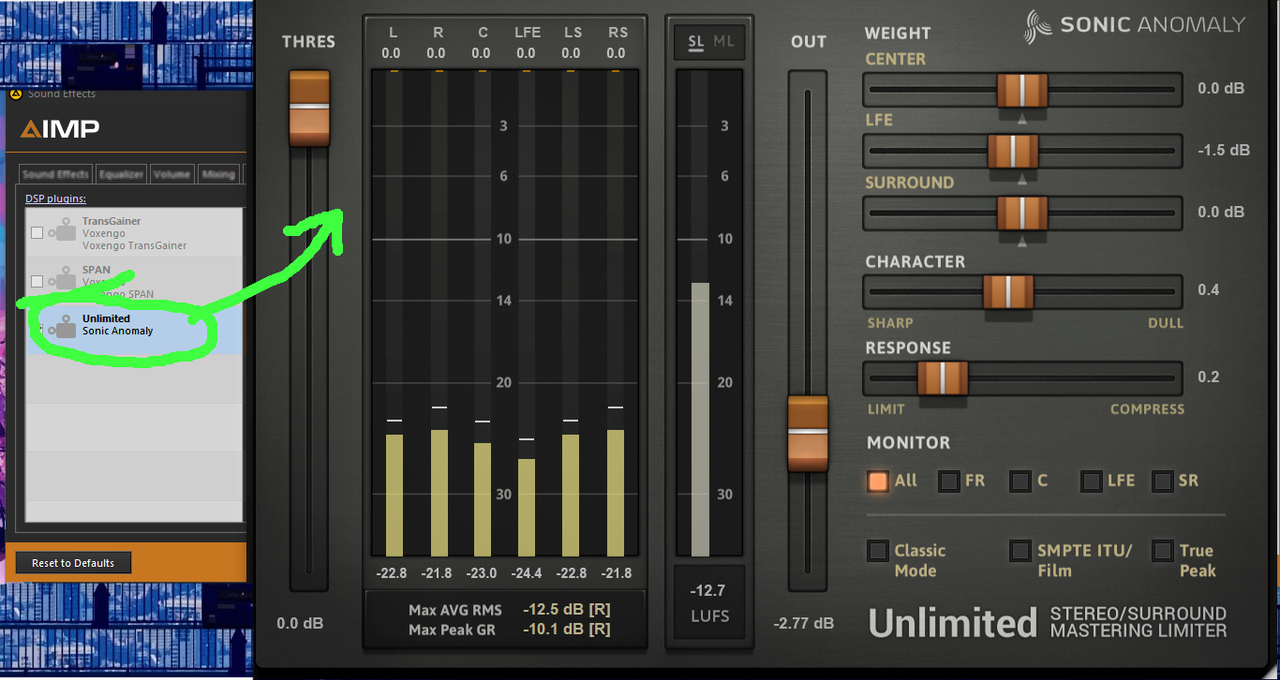Click the CHARACTER slider knob
The image size is (1280, 680).
pyautogui.click(x=1008, y=291)
